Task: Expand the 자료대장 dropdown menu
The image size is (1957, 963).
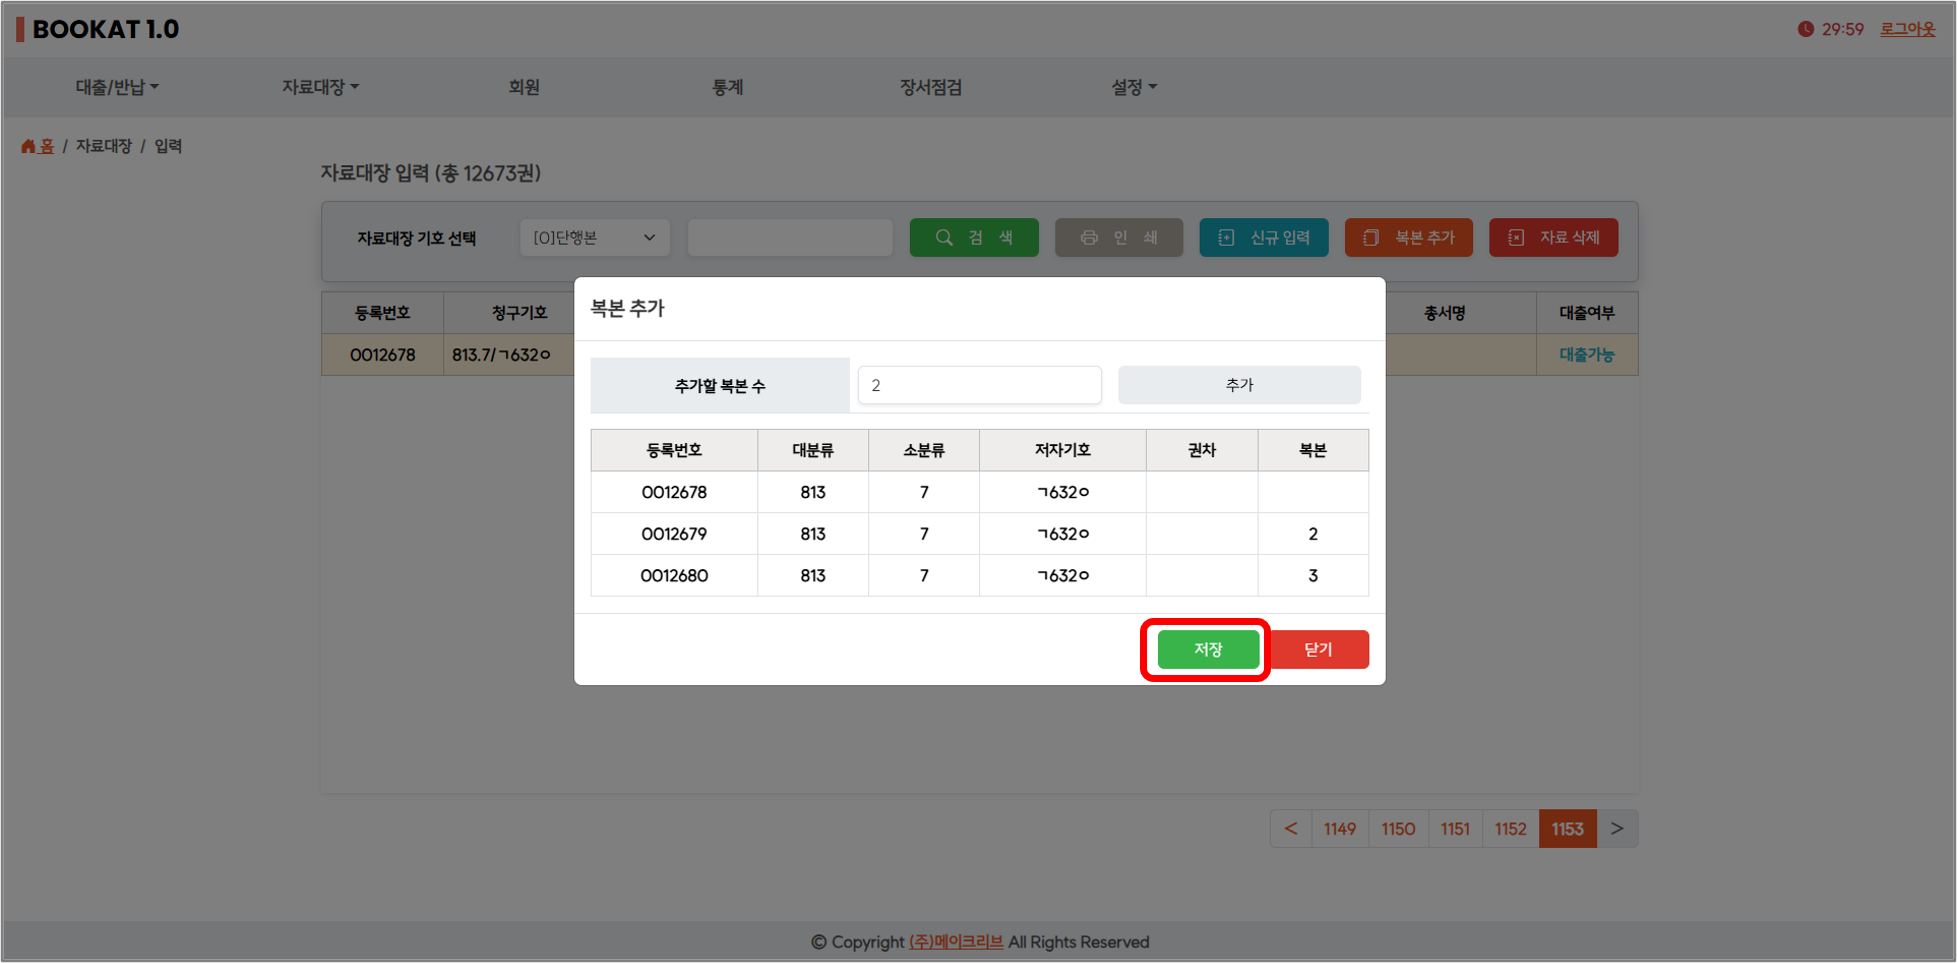Action: [x=320, y=87]
